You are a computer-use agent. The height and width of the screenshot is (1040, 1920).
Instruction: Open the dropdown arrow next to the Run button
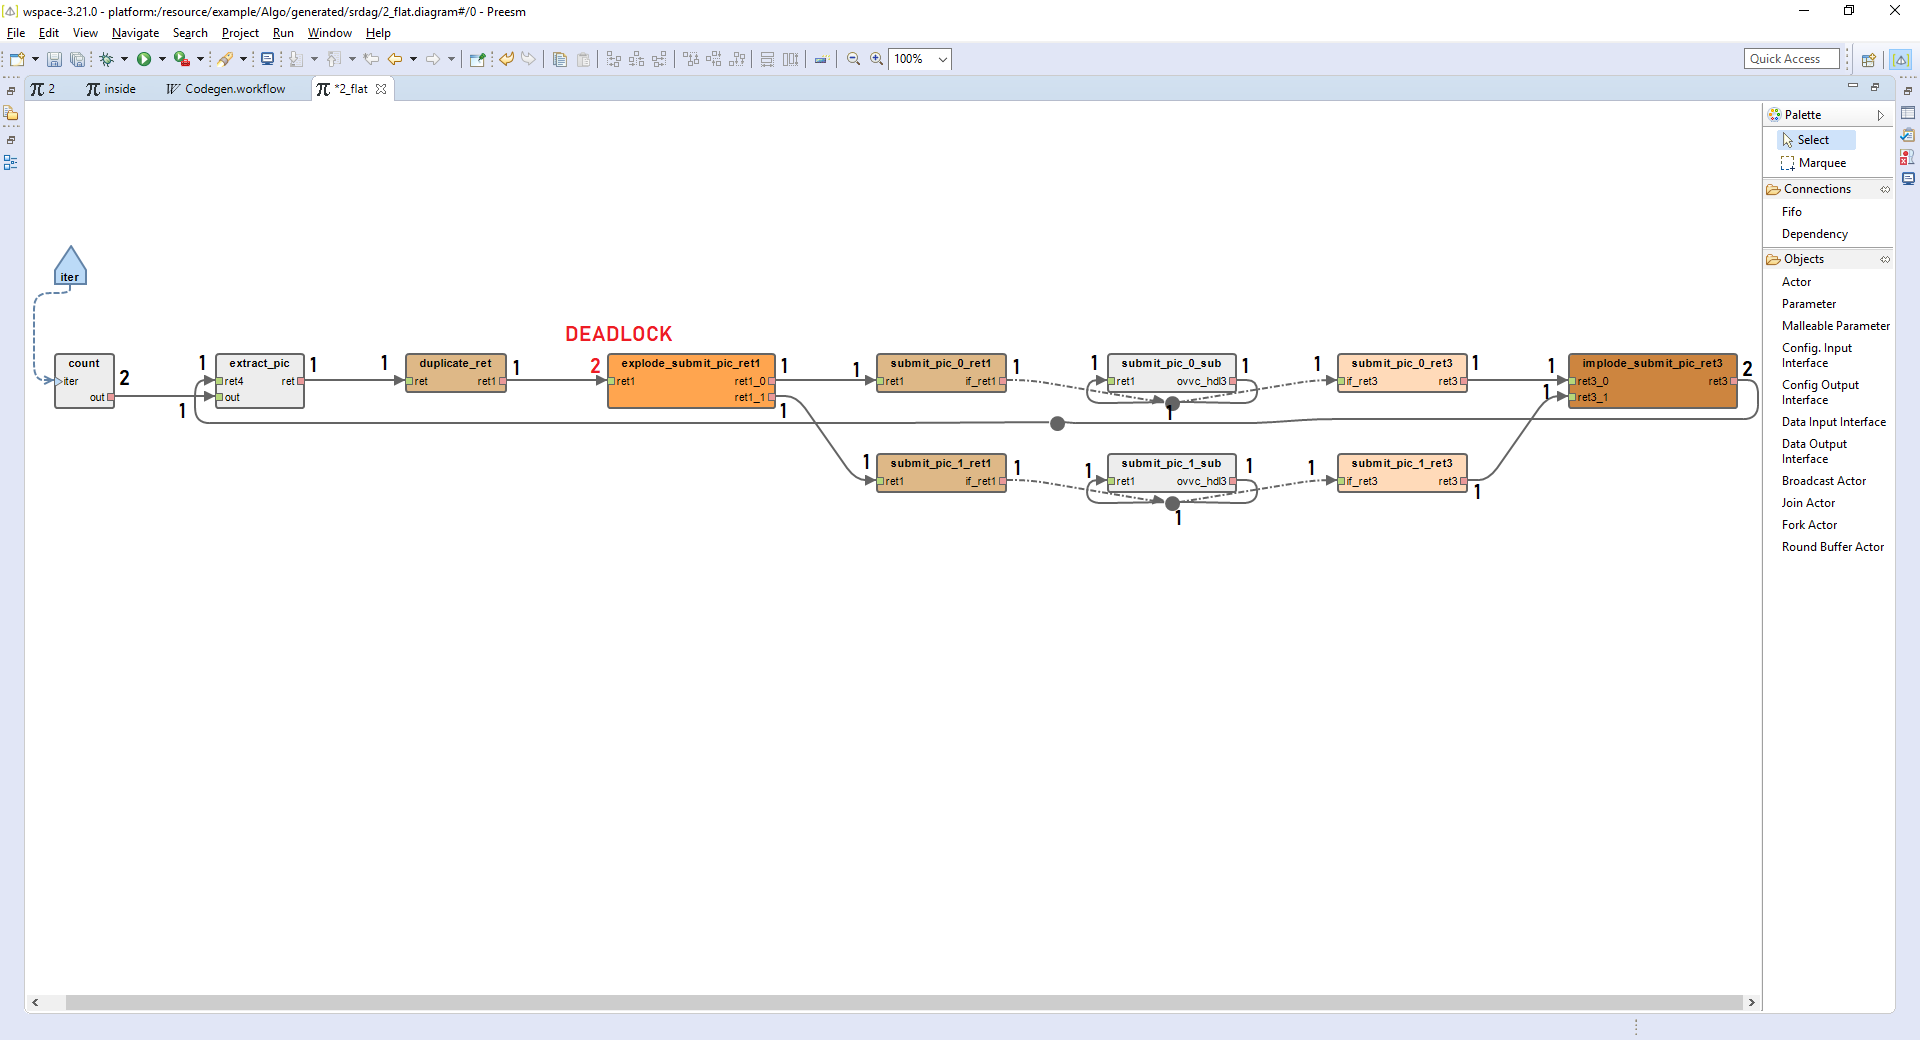(x=161, y=59)
